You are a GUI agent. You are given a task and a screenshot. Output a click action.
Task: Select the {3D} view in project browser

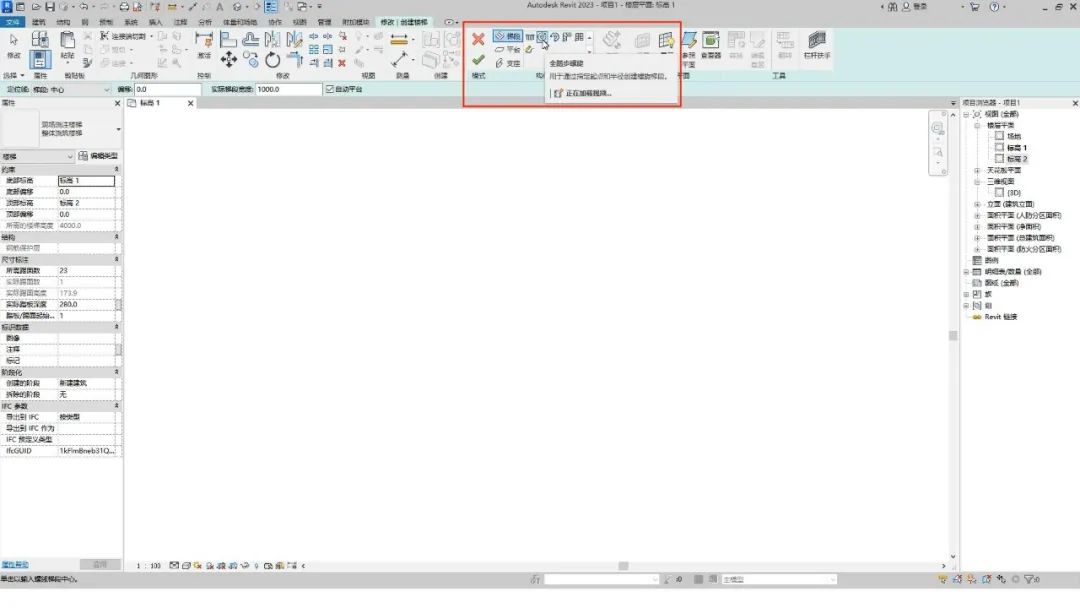pos(1013,193)
